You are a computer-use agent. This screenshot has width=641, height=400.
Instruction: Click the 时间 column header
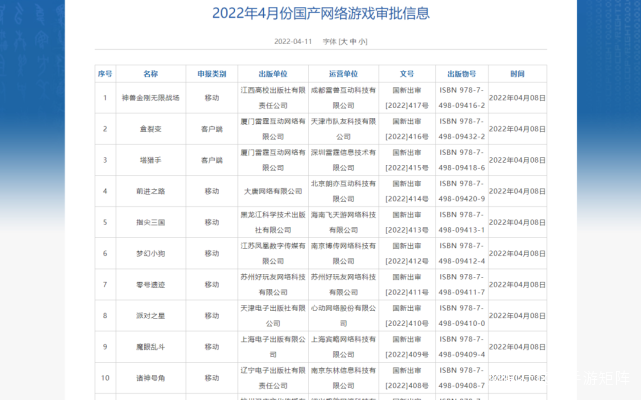[517, 74]
